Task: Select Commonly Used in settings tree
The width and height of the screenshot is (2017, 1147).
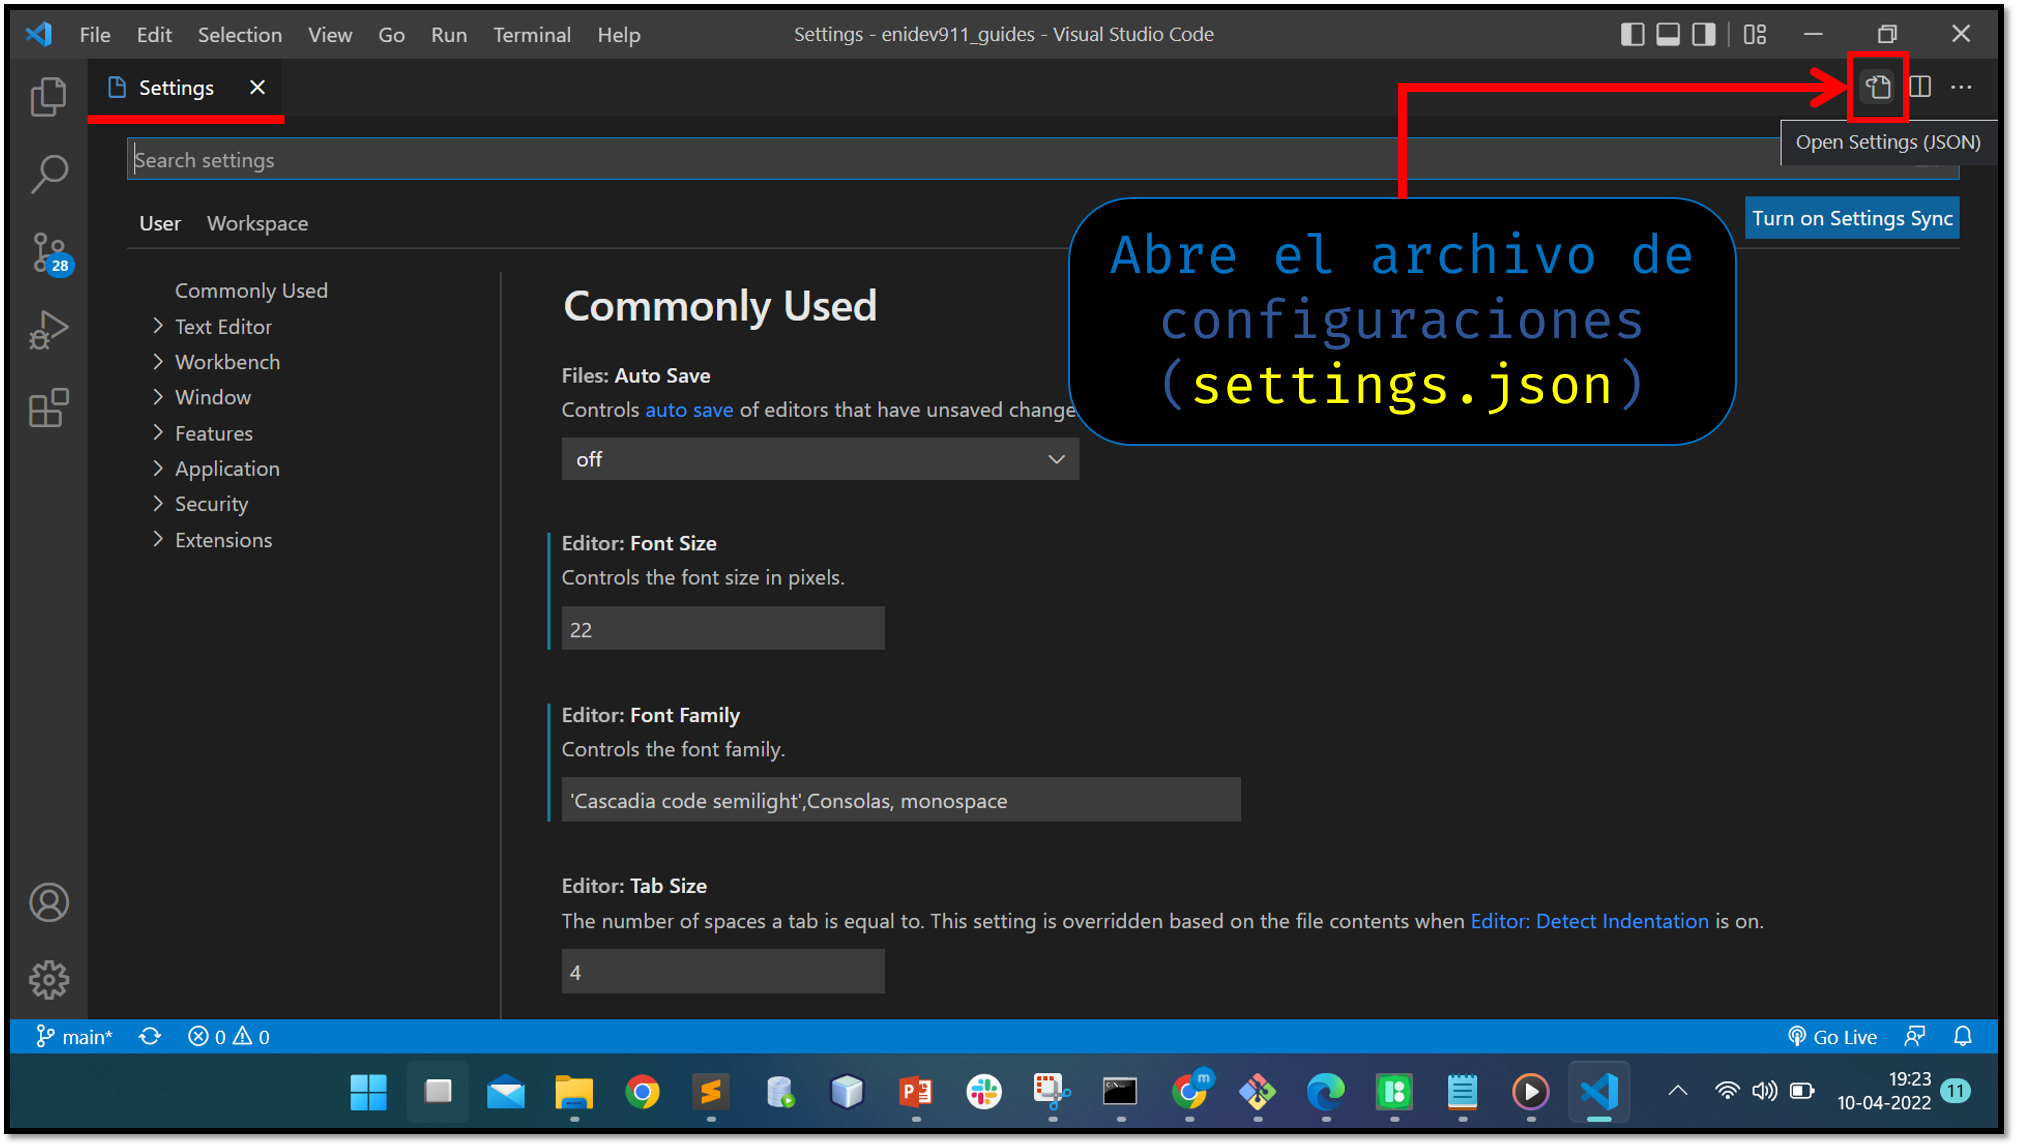Action: pos(251,290)
